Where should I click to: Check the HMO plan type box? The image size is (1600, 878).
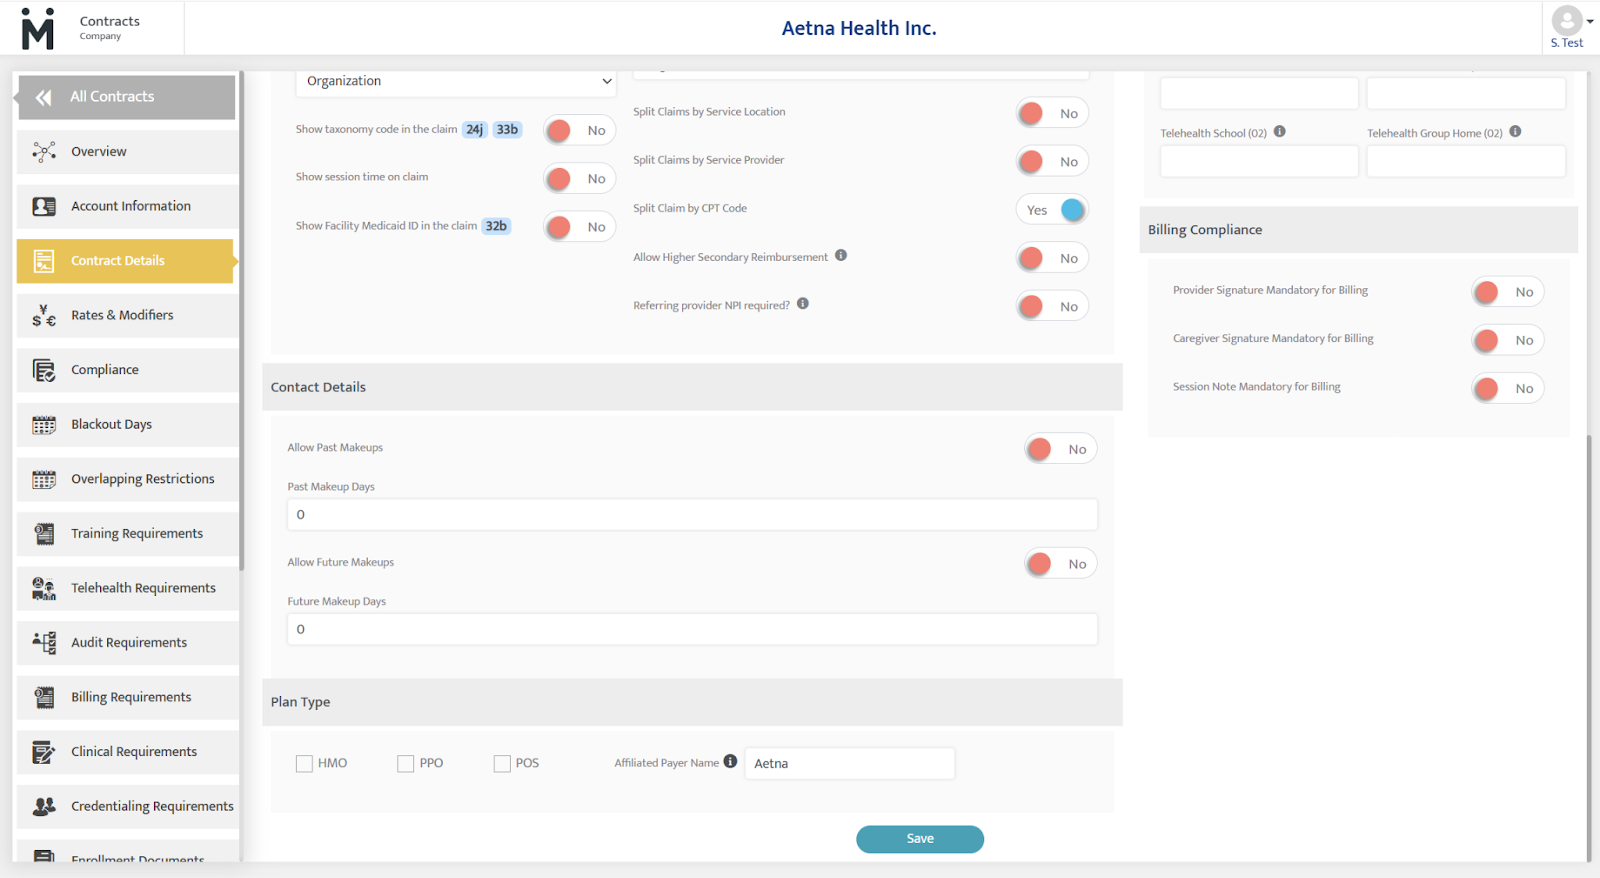305,764
